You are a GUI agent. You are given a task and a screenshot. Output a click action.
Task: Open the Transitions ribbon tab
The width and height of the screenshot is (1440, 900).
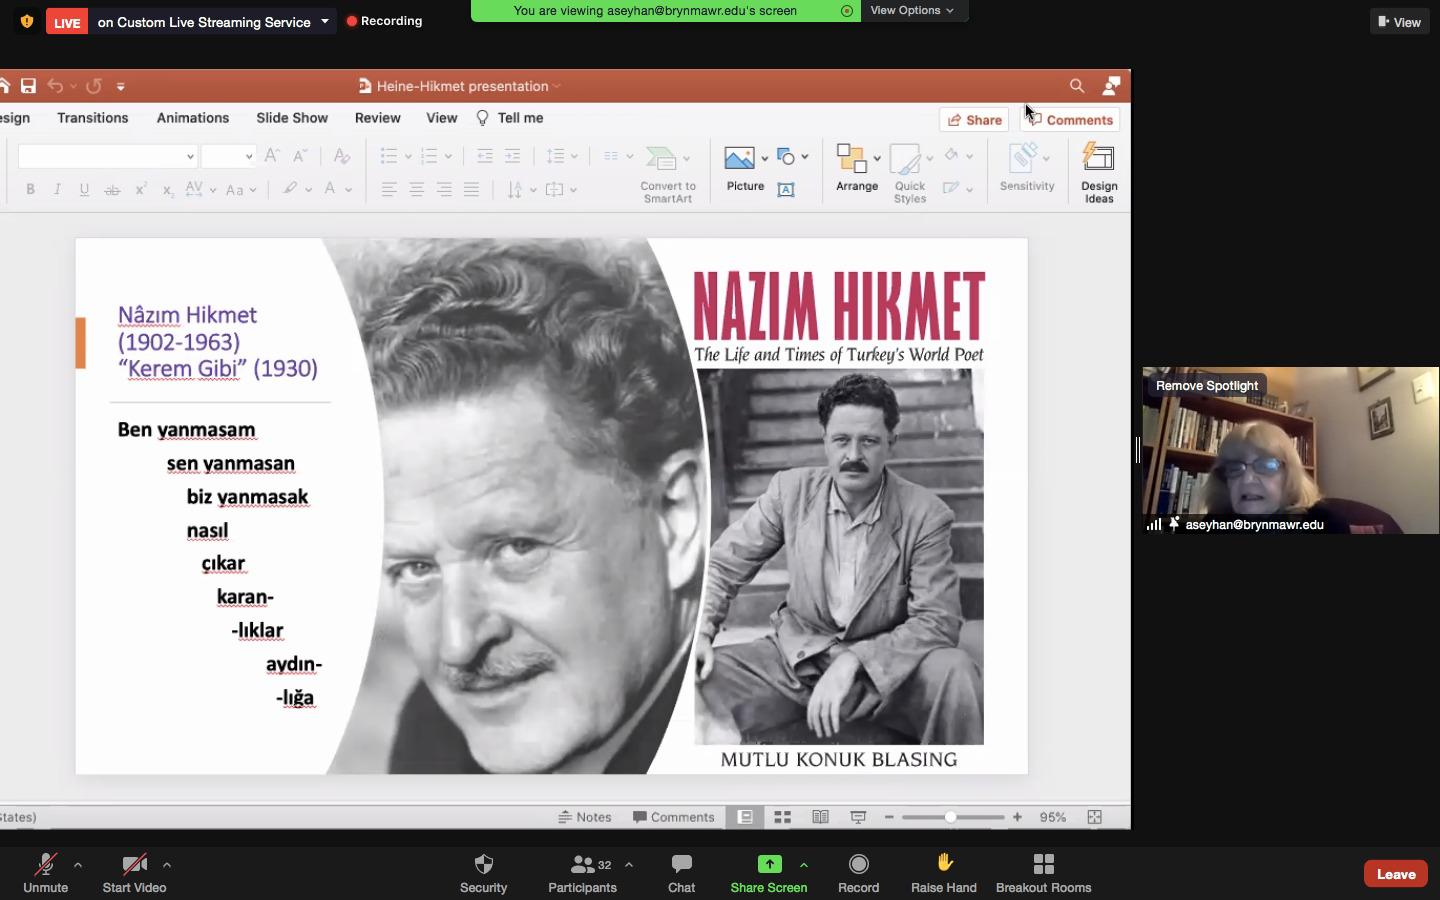pos(93,118)
